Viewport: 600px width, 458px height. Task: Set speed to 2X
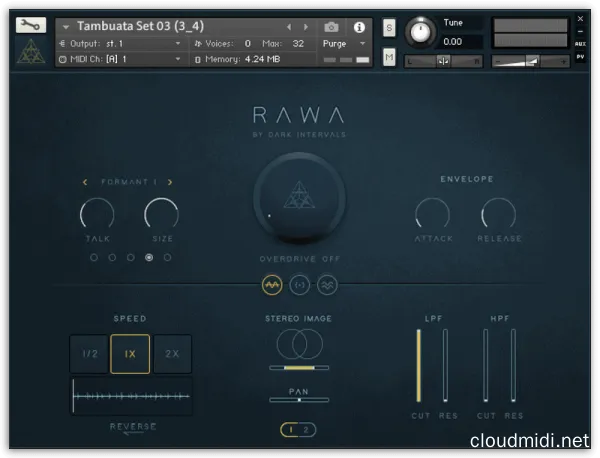[172, 354]
